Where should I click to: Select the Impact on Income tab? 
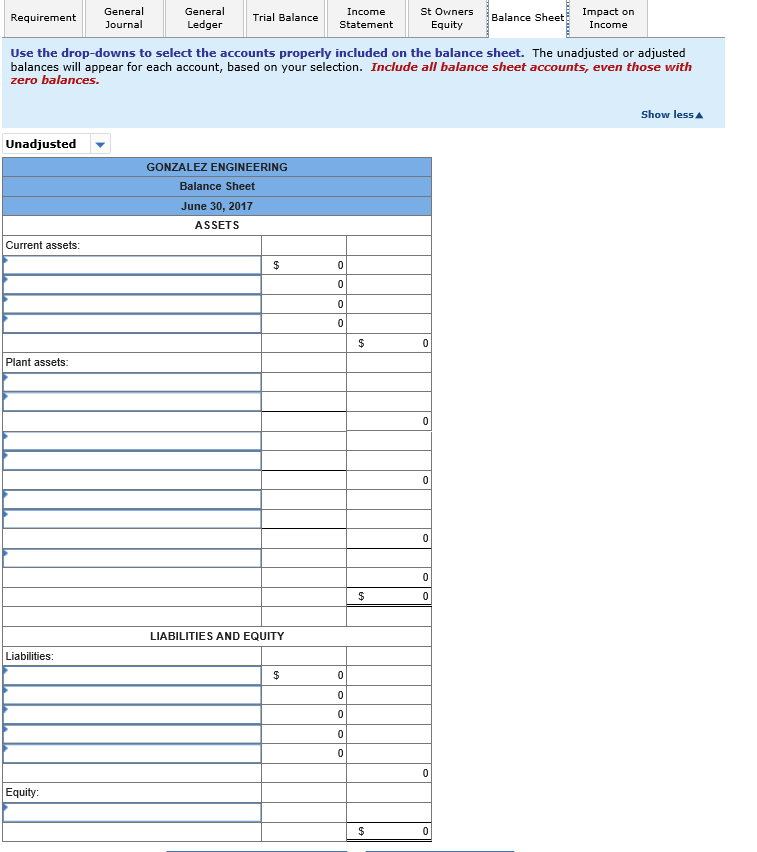[608, 18]
